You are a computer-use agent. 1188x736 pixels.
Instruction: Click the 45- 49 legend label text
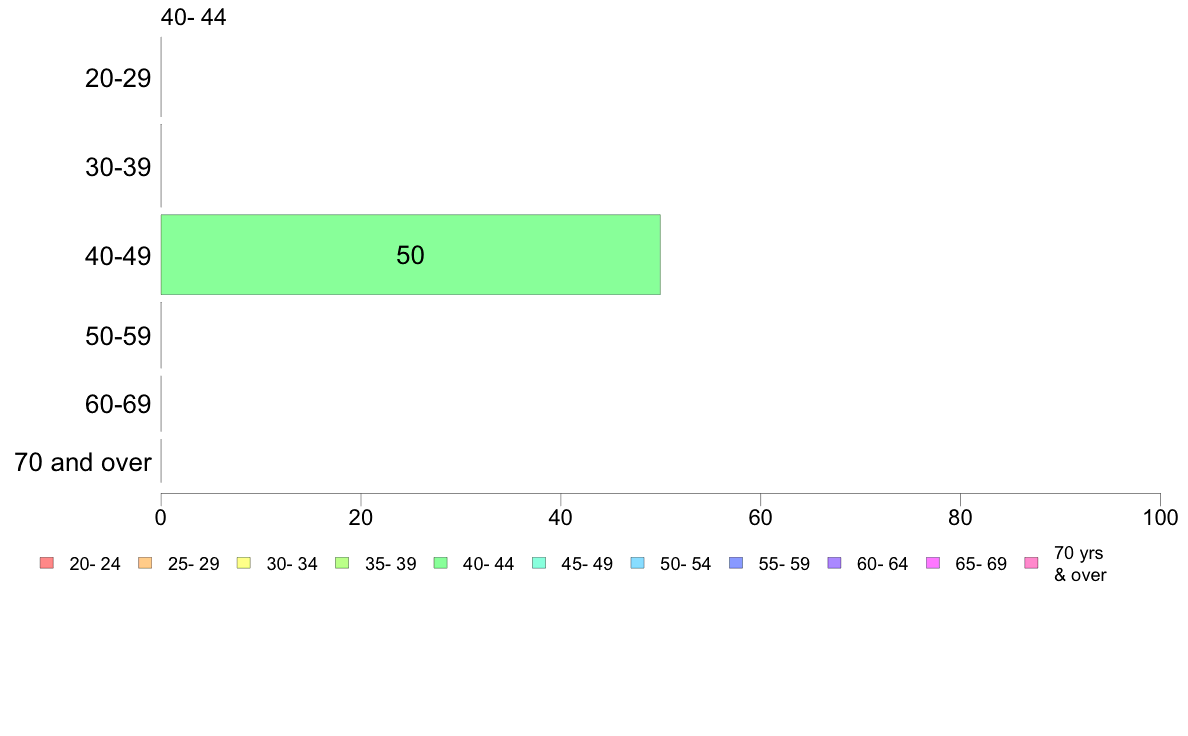tap(587, 564)
